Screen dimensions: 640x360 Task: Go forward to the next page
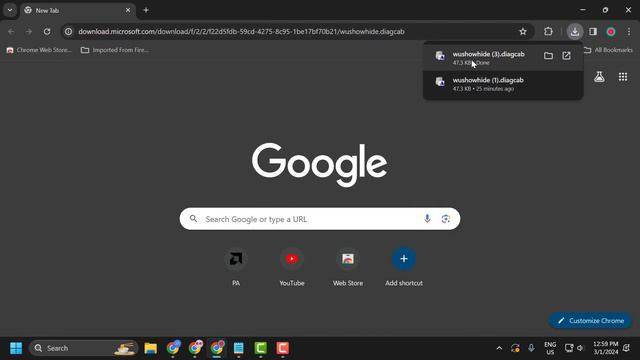pyautogui.click(x=29, y=31)
